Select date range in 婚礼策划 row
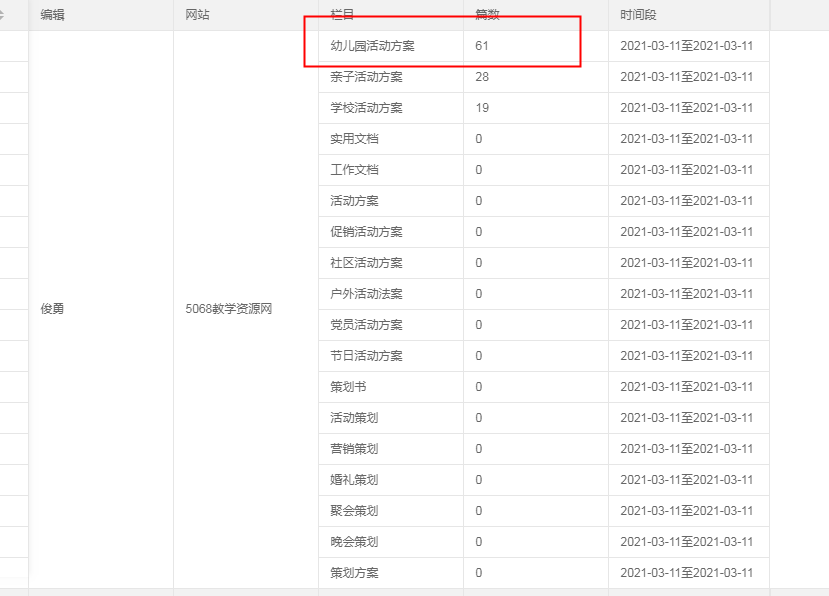 [686, 480]
